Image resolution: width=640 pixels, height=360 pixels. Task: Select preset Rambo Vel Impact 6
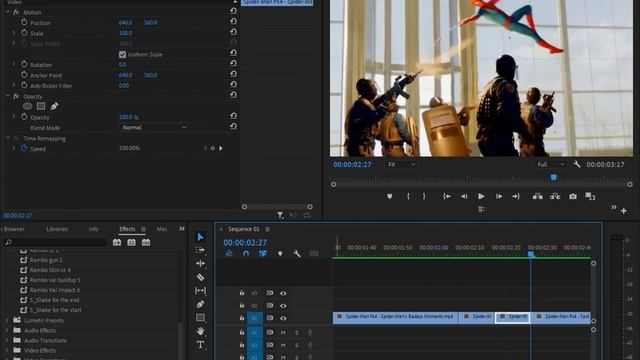tap(55, 290)
